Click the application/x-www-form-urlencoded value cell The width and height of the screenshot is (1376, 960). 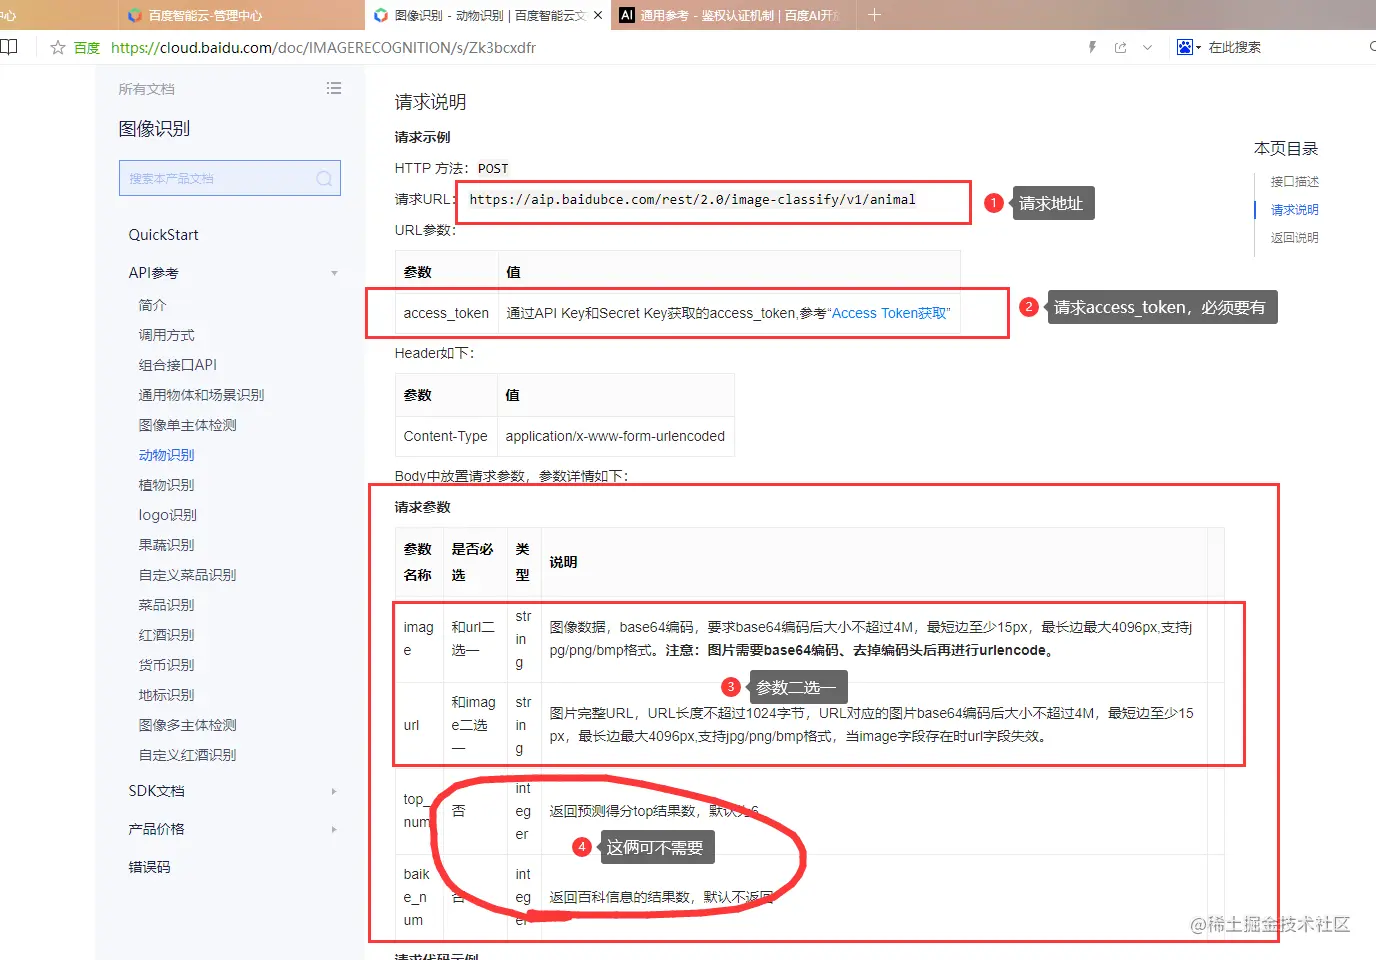615,436
